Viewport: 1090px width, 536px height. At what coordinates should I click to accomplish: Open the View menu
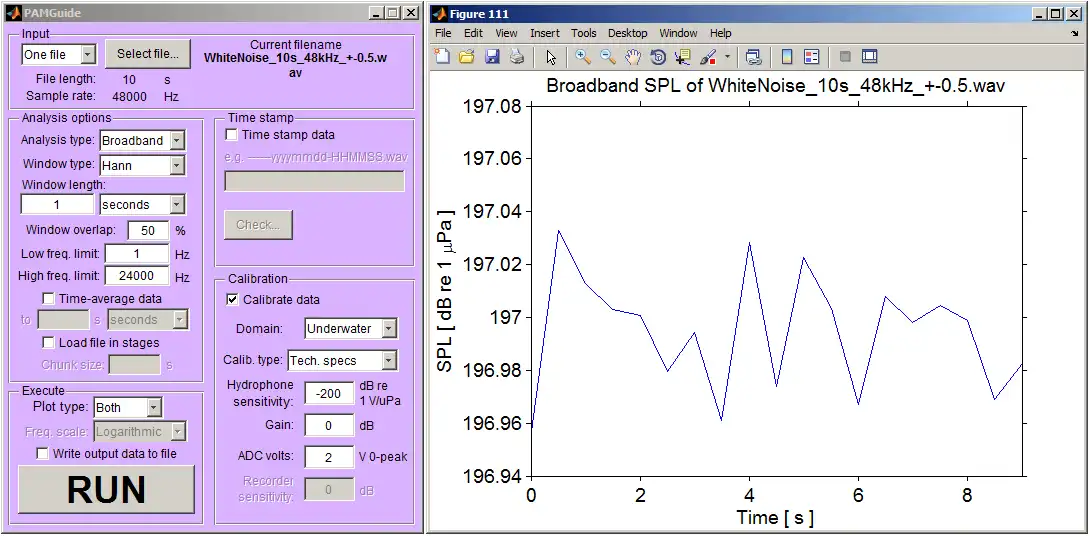point(506,33)
